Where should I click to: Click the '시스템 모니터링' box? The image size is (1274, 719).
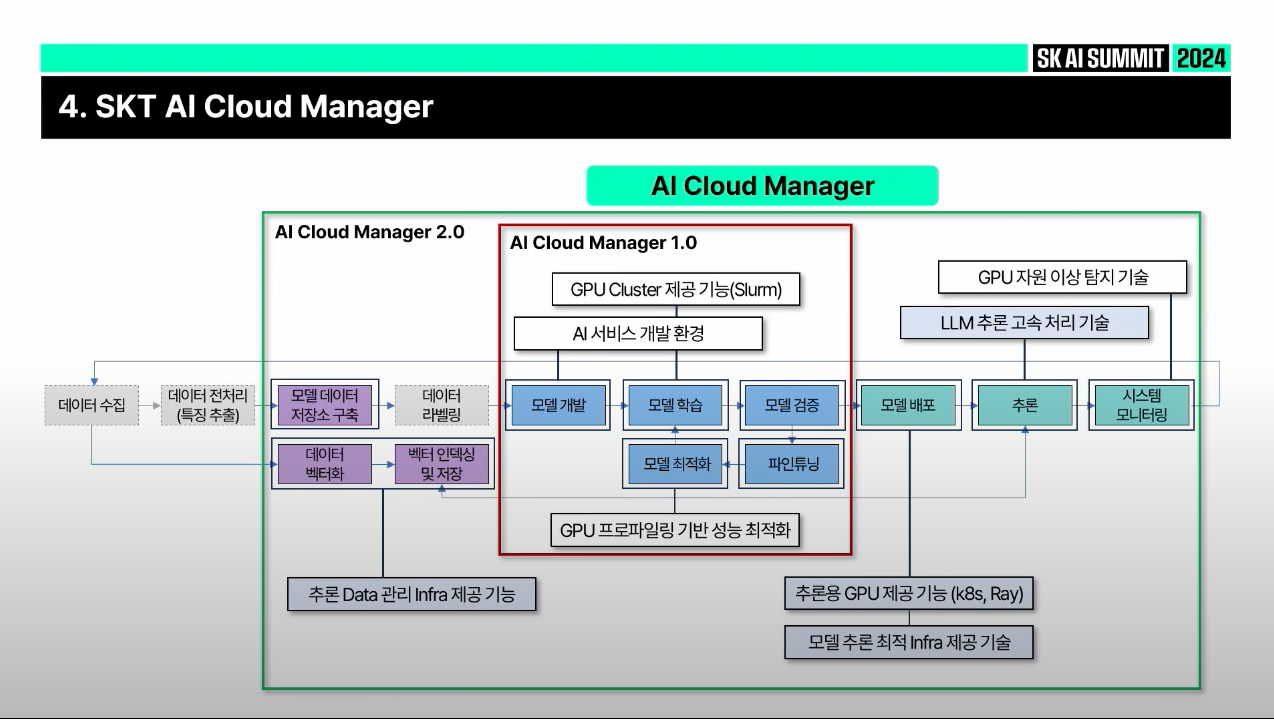(x=1142, y=405)
